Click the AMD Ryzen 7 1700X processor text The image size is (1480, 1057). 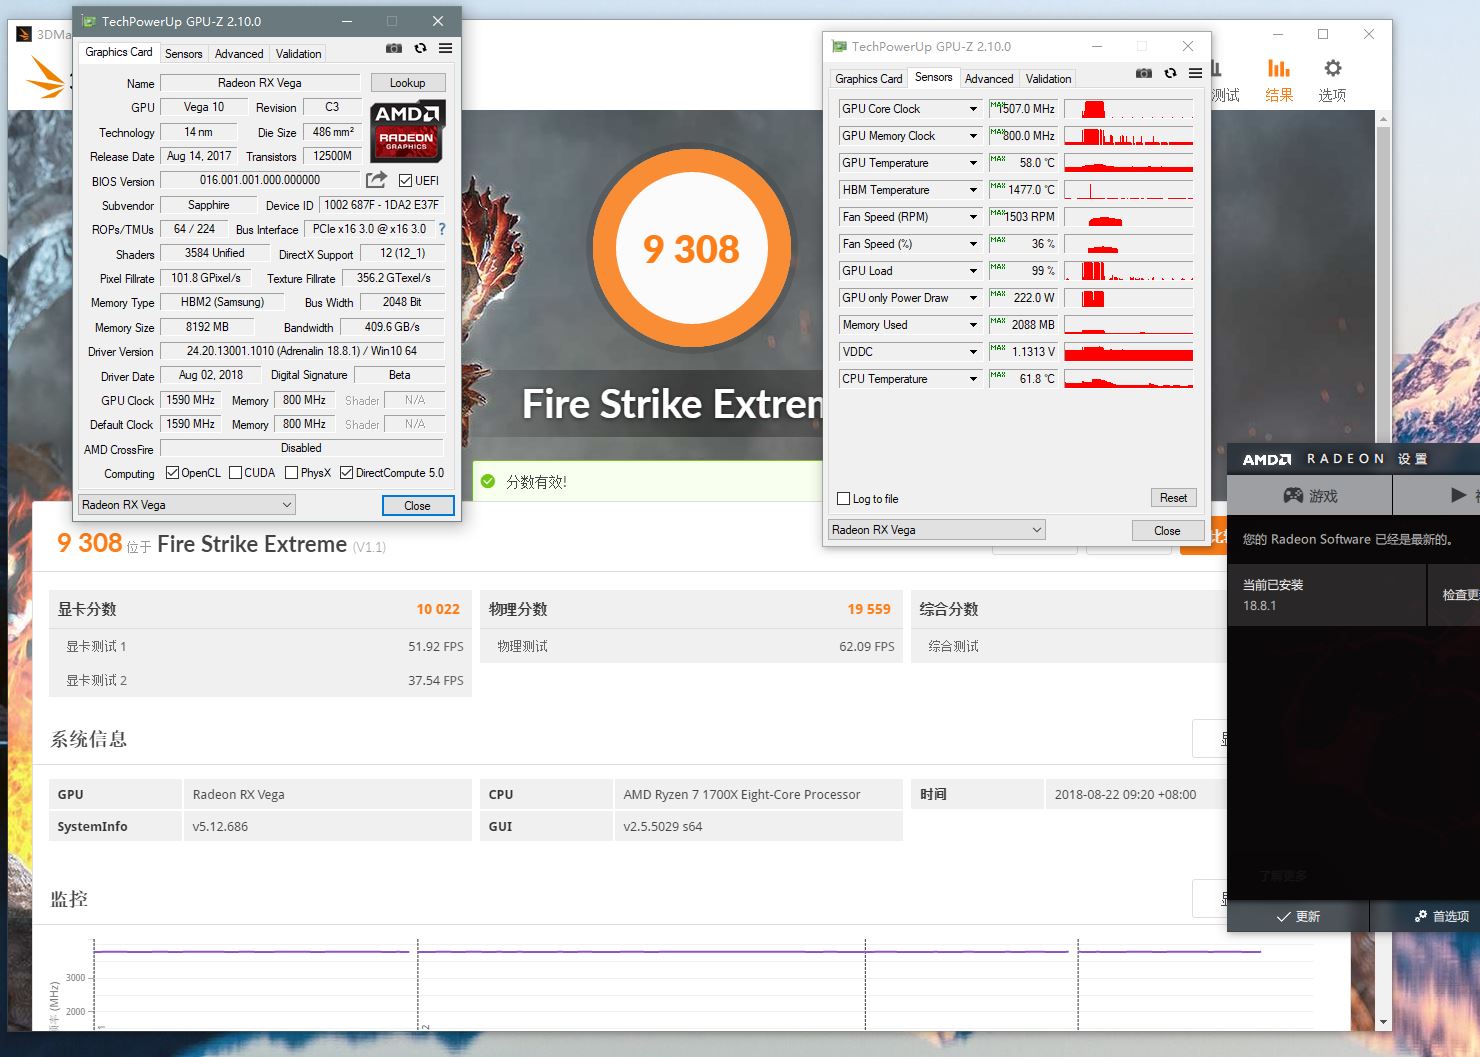[x=742, y=795]
